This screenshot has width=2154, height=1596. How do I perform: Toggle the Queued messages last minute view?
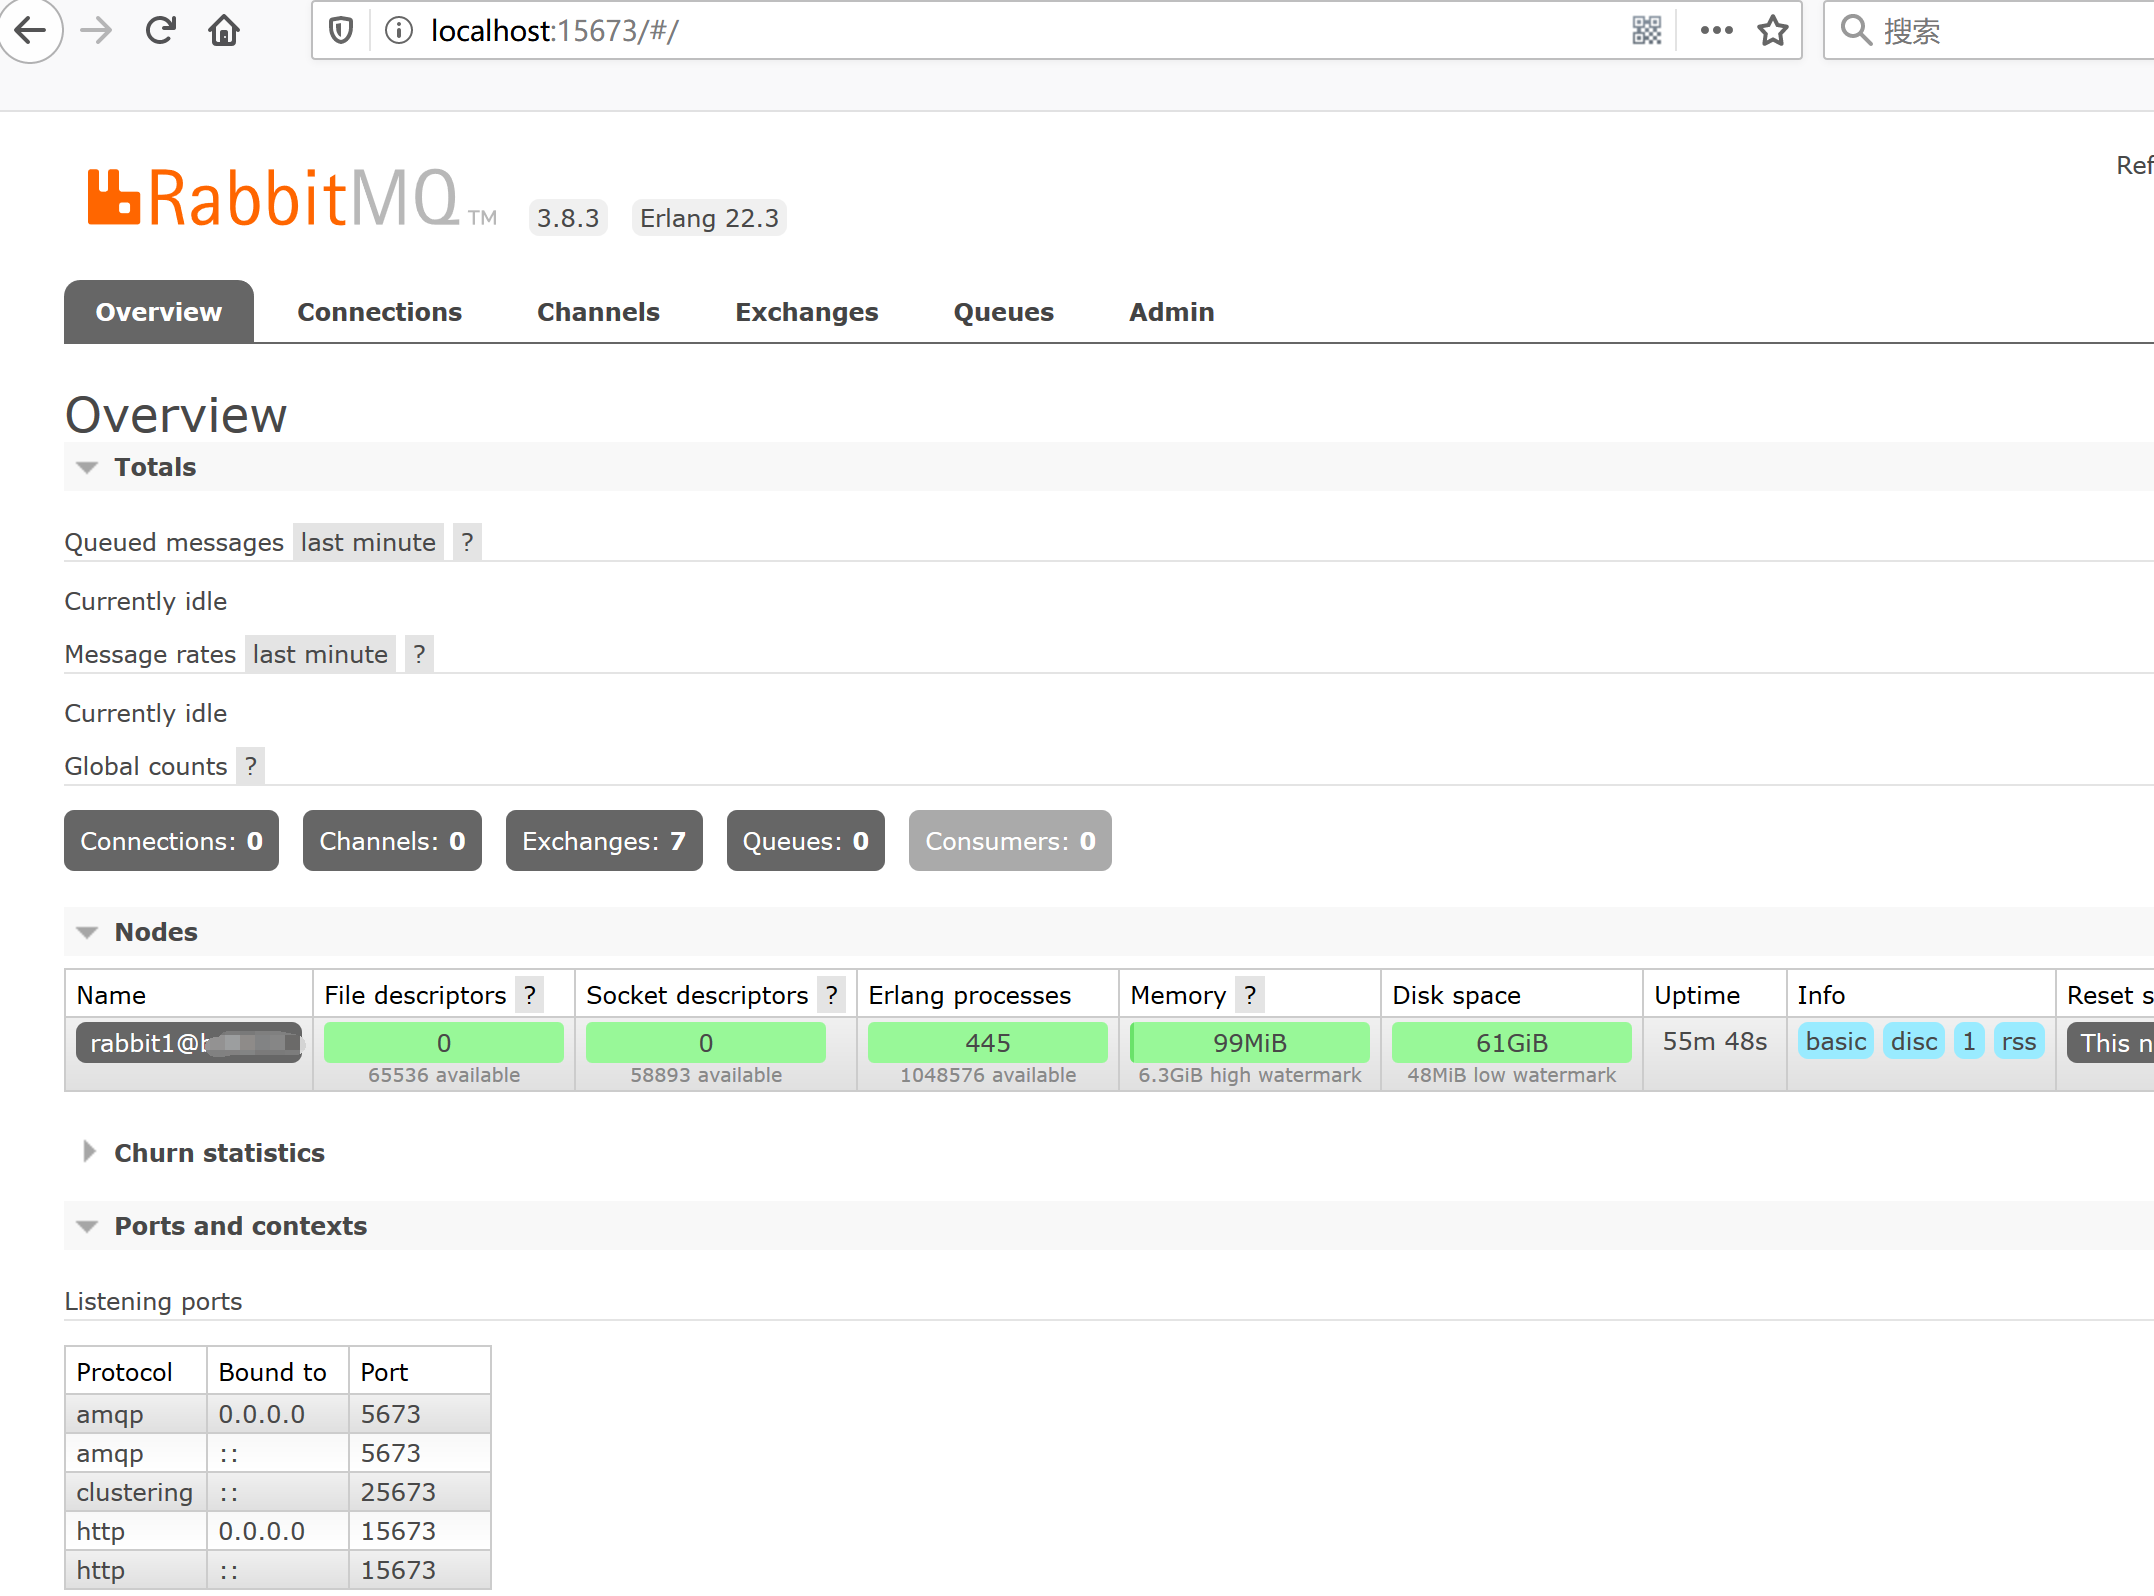[365, 540]
